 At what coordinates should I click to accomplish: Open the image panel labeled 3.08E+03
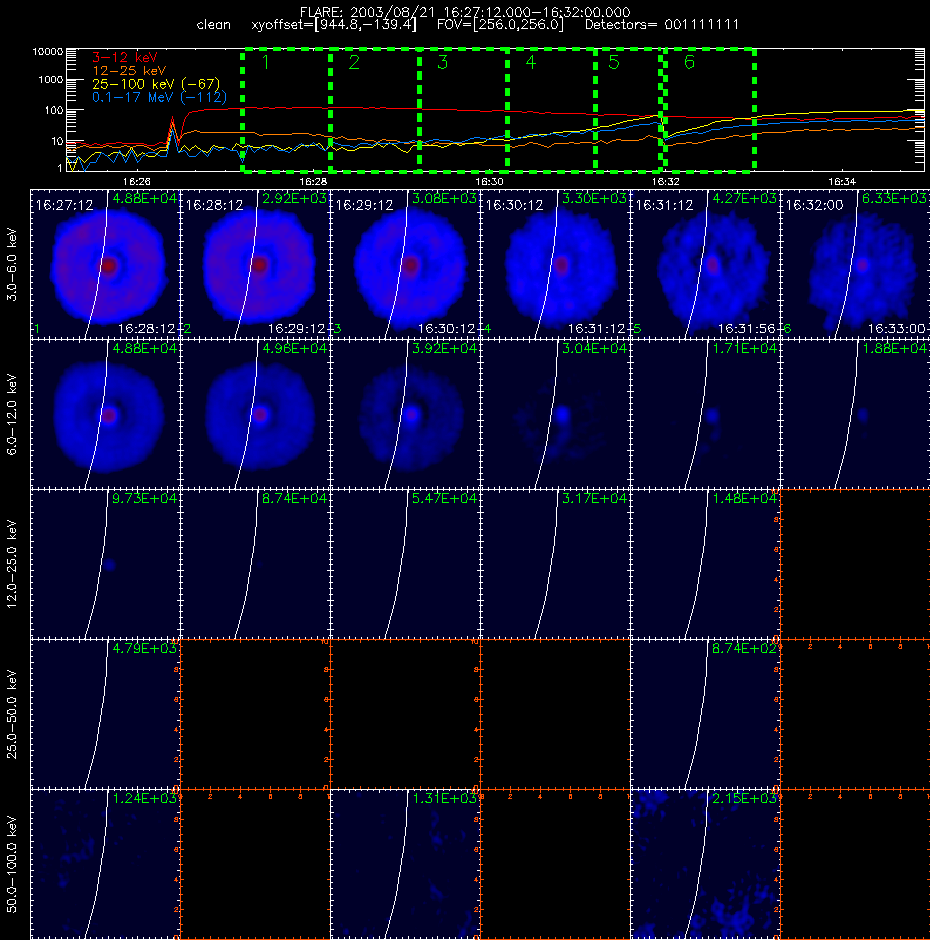[405, 264]
